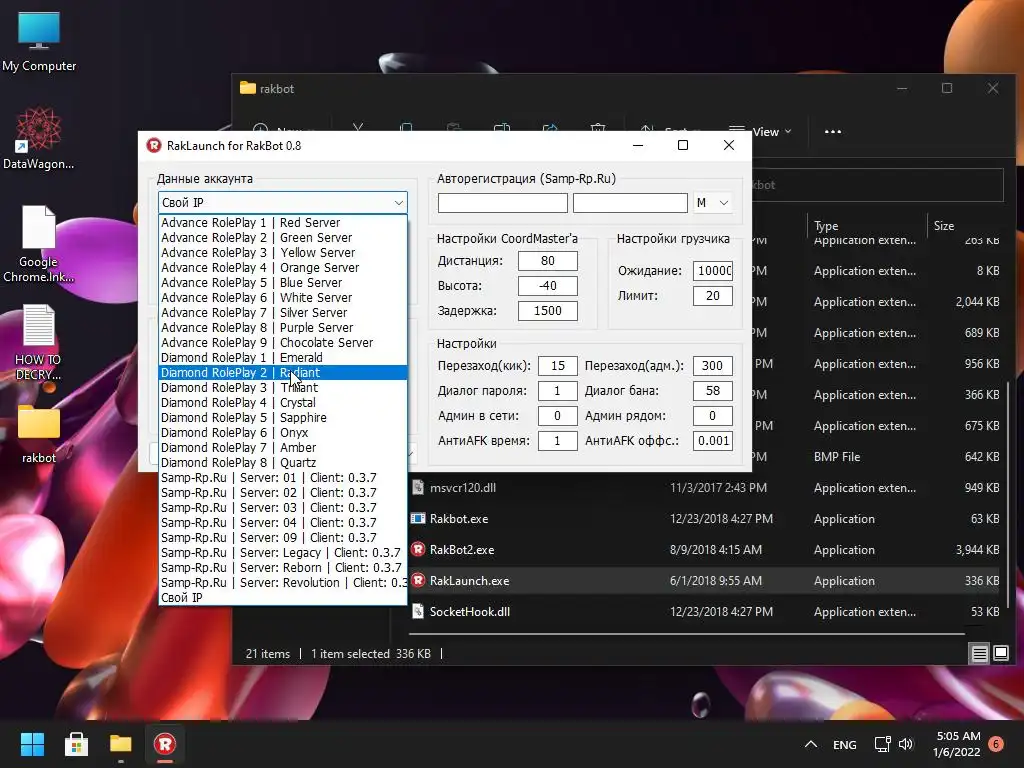This screenshot has height=768, width=1024.
Task: Click Задержка field showing 1500
Action: pos(547,311)
